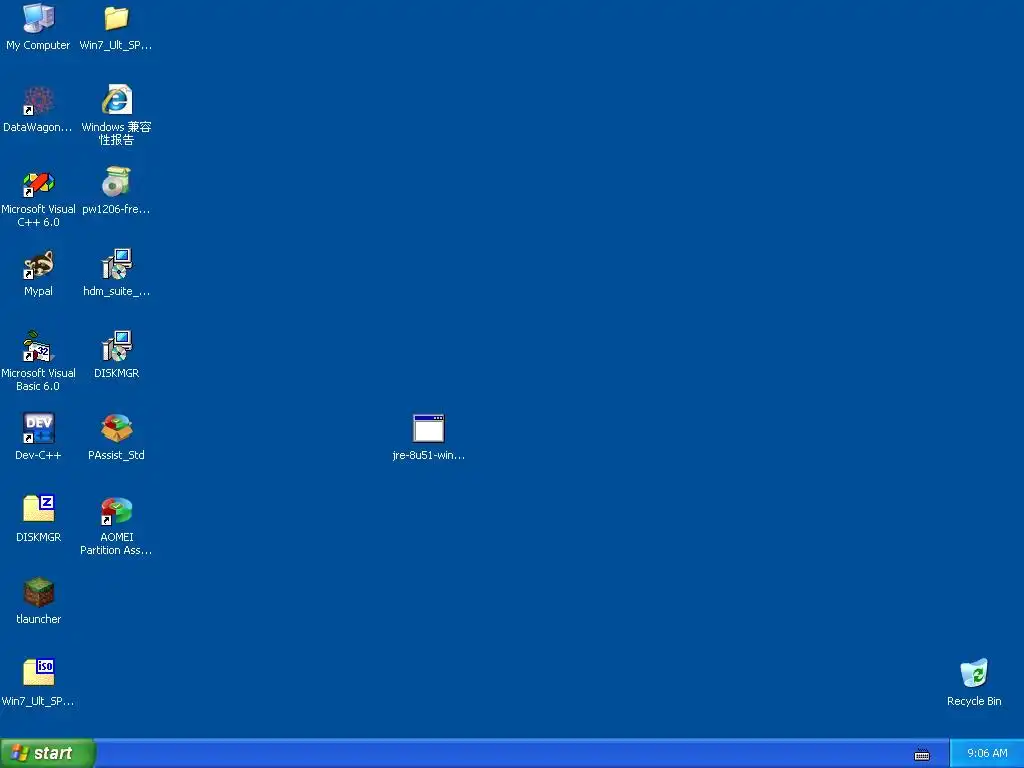Click the keyboard icon in system tray
Screen dimensions: 1024x768
921,754
